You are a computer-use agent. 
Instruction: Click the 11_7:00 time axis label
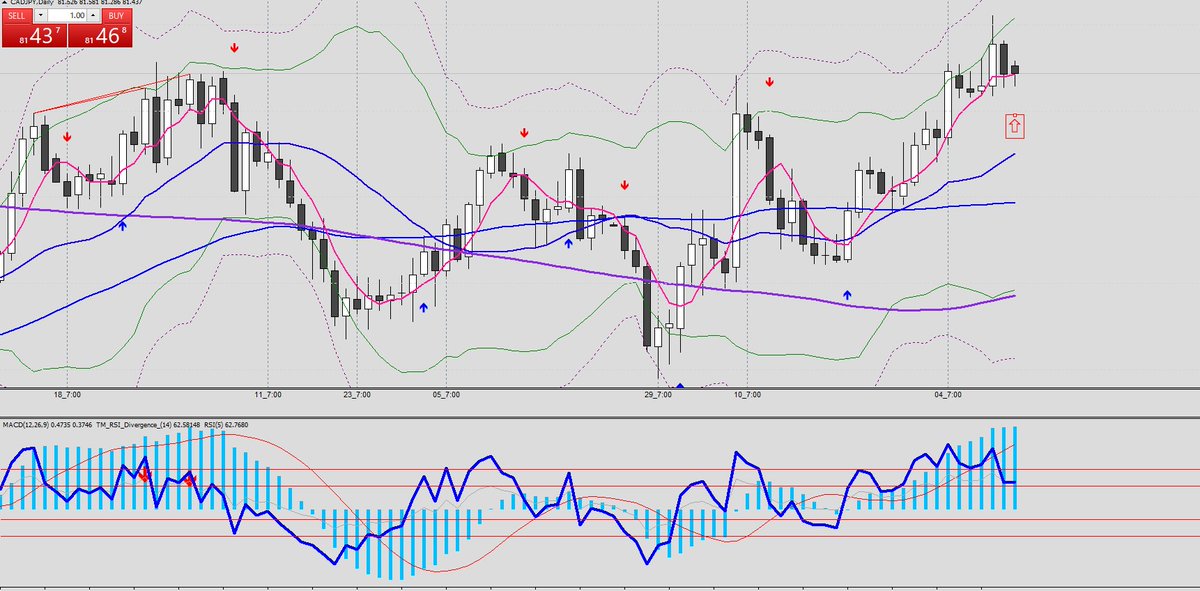(x=268, y=395)
